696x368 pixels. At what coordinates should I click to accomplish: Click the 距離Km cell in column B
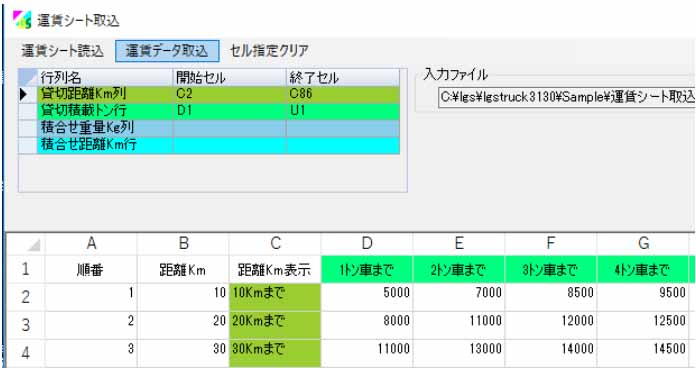(183, 269)
